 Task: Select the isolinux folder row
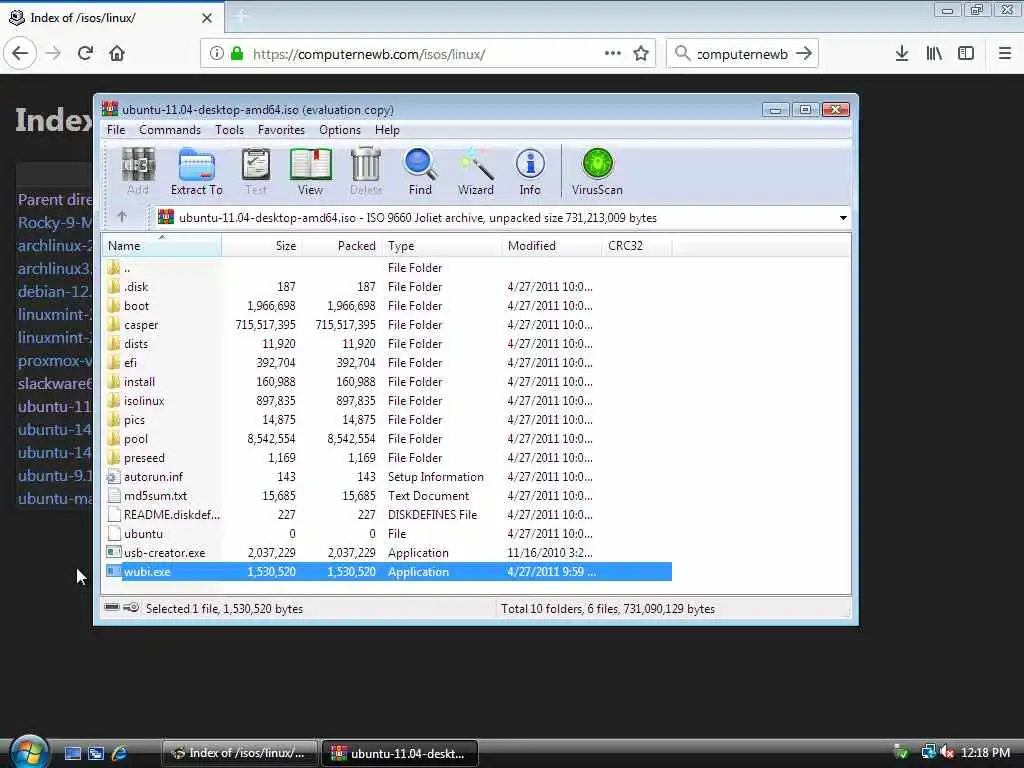pyautogui.click(x=388, y=400)
